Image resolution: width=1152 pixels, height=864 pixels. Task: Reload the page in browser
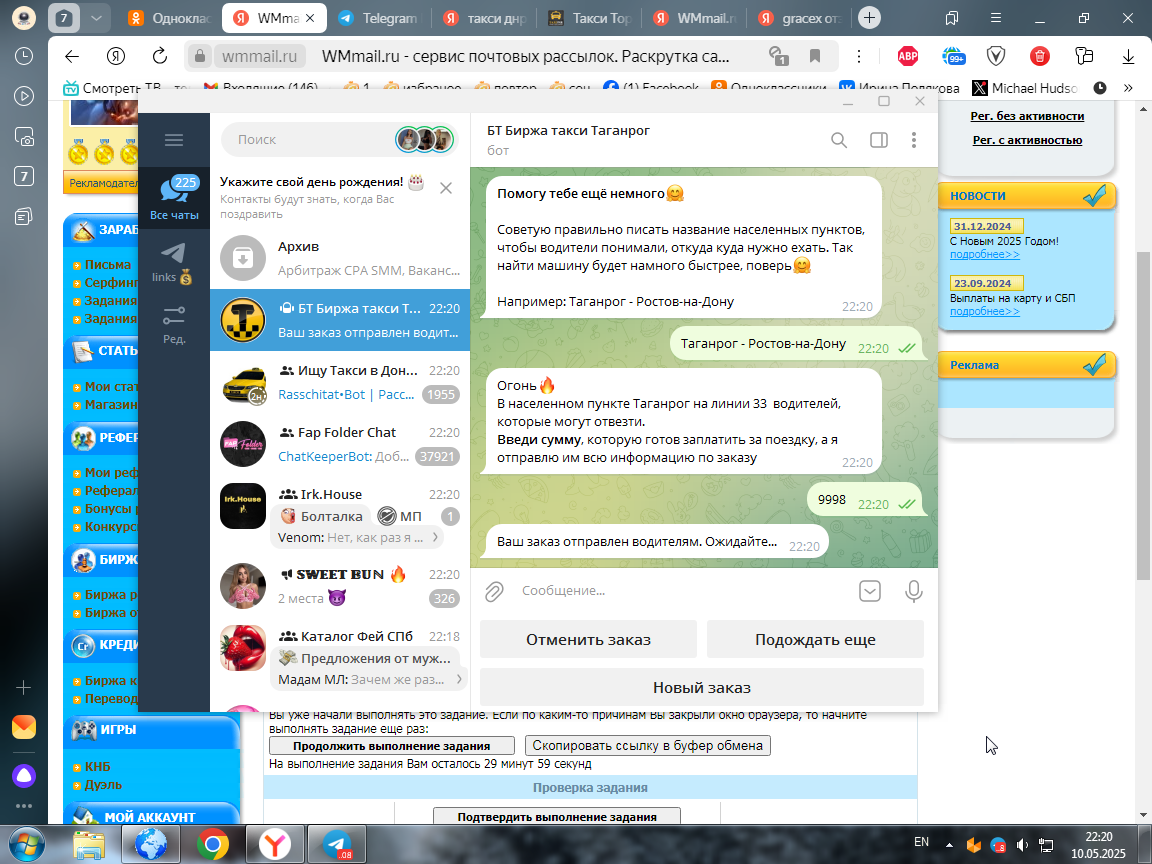[x=159, y=56]
